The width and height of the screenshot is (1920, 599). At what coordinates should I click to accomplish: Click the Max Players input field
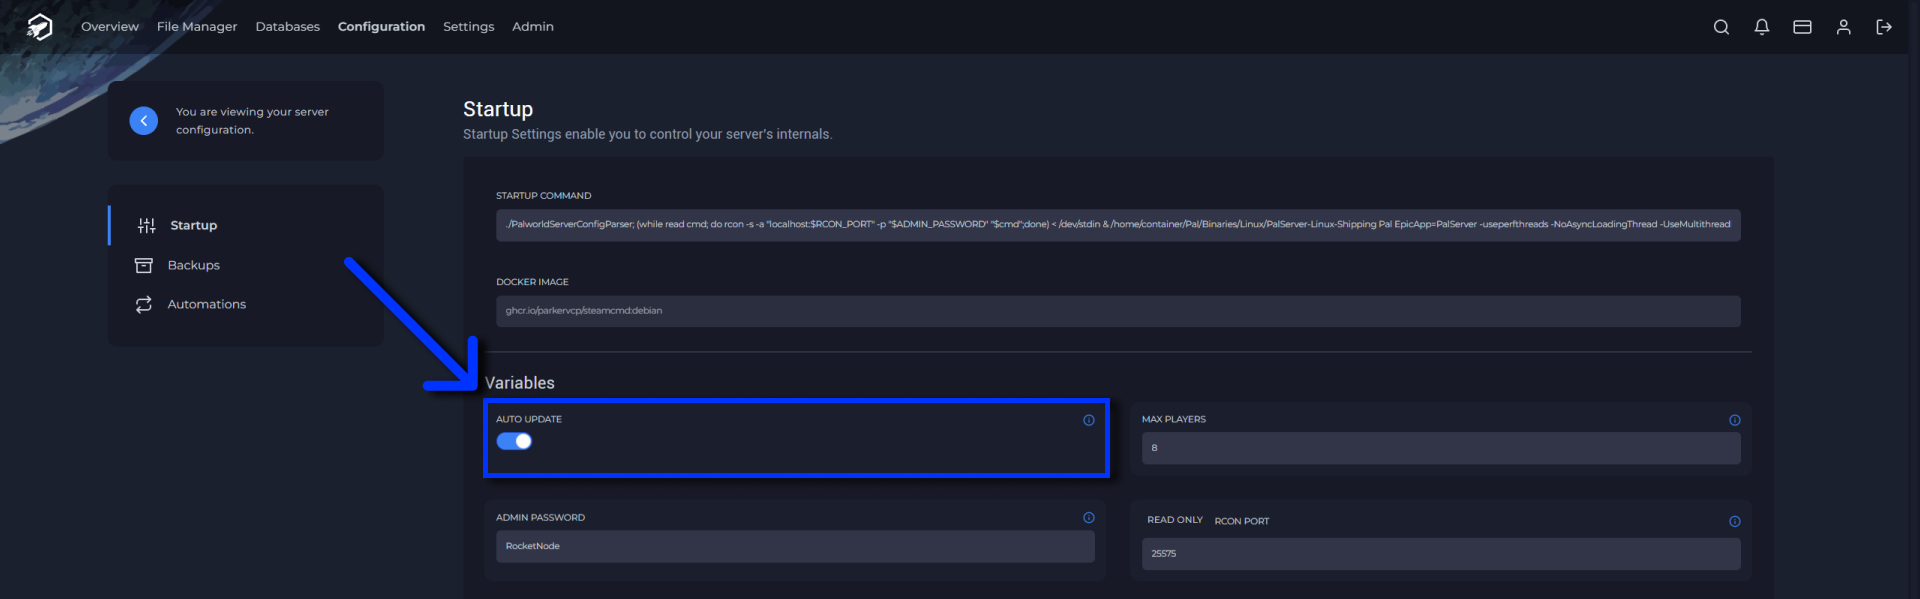pos(1440,448)
